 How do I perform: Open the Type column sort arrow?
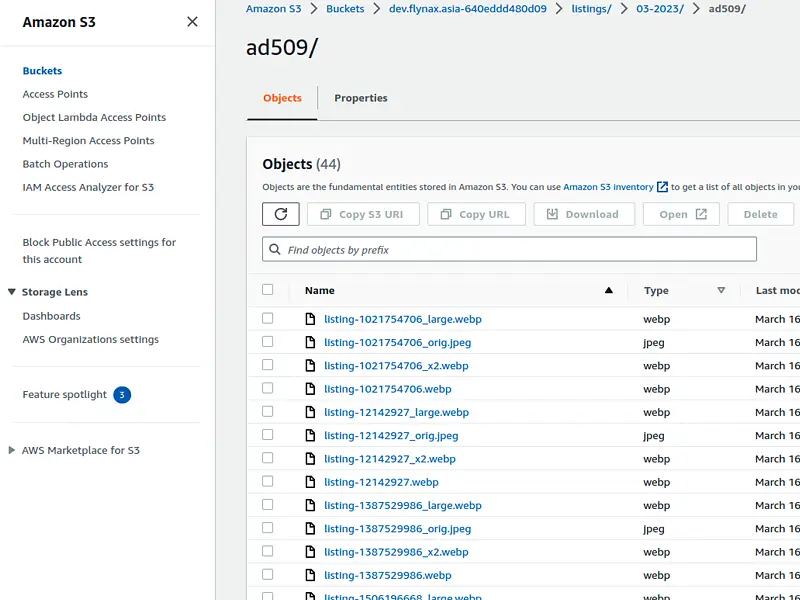721,290
